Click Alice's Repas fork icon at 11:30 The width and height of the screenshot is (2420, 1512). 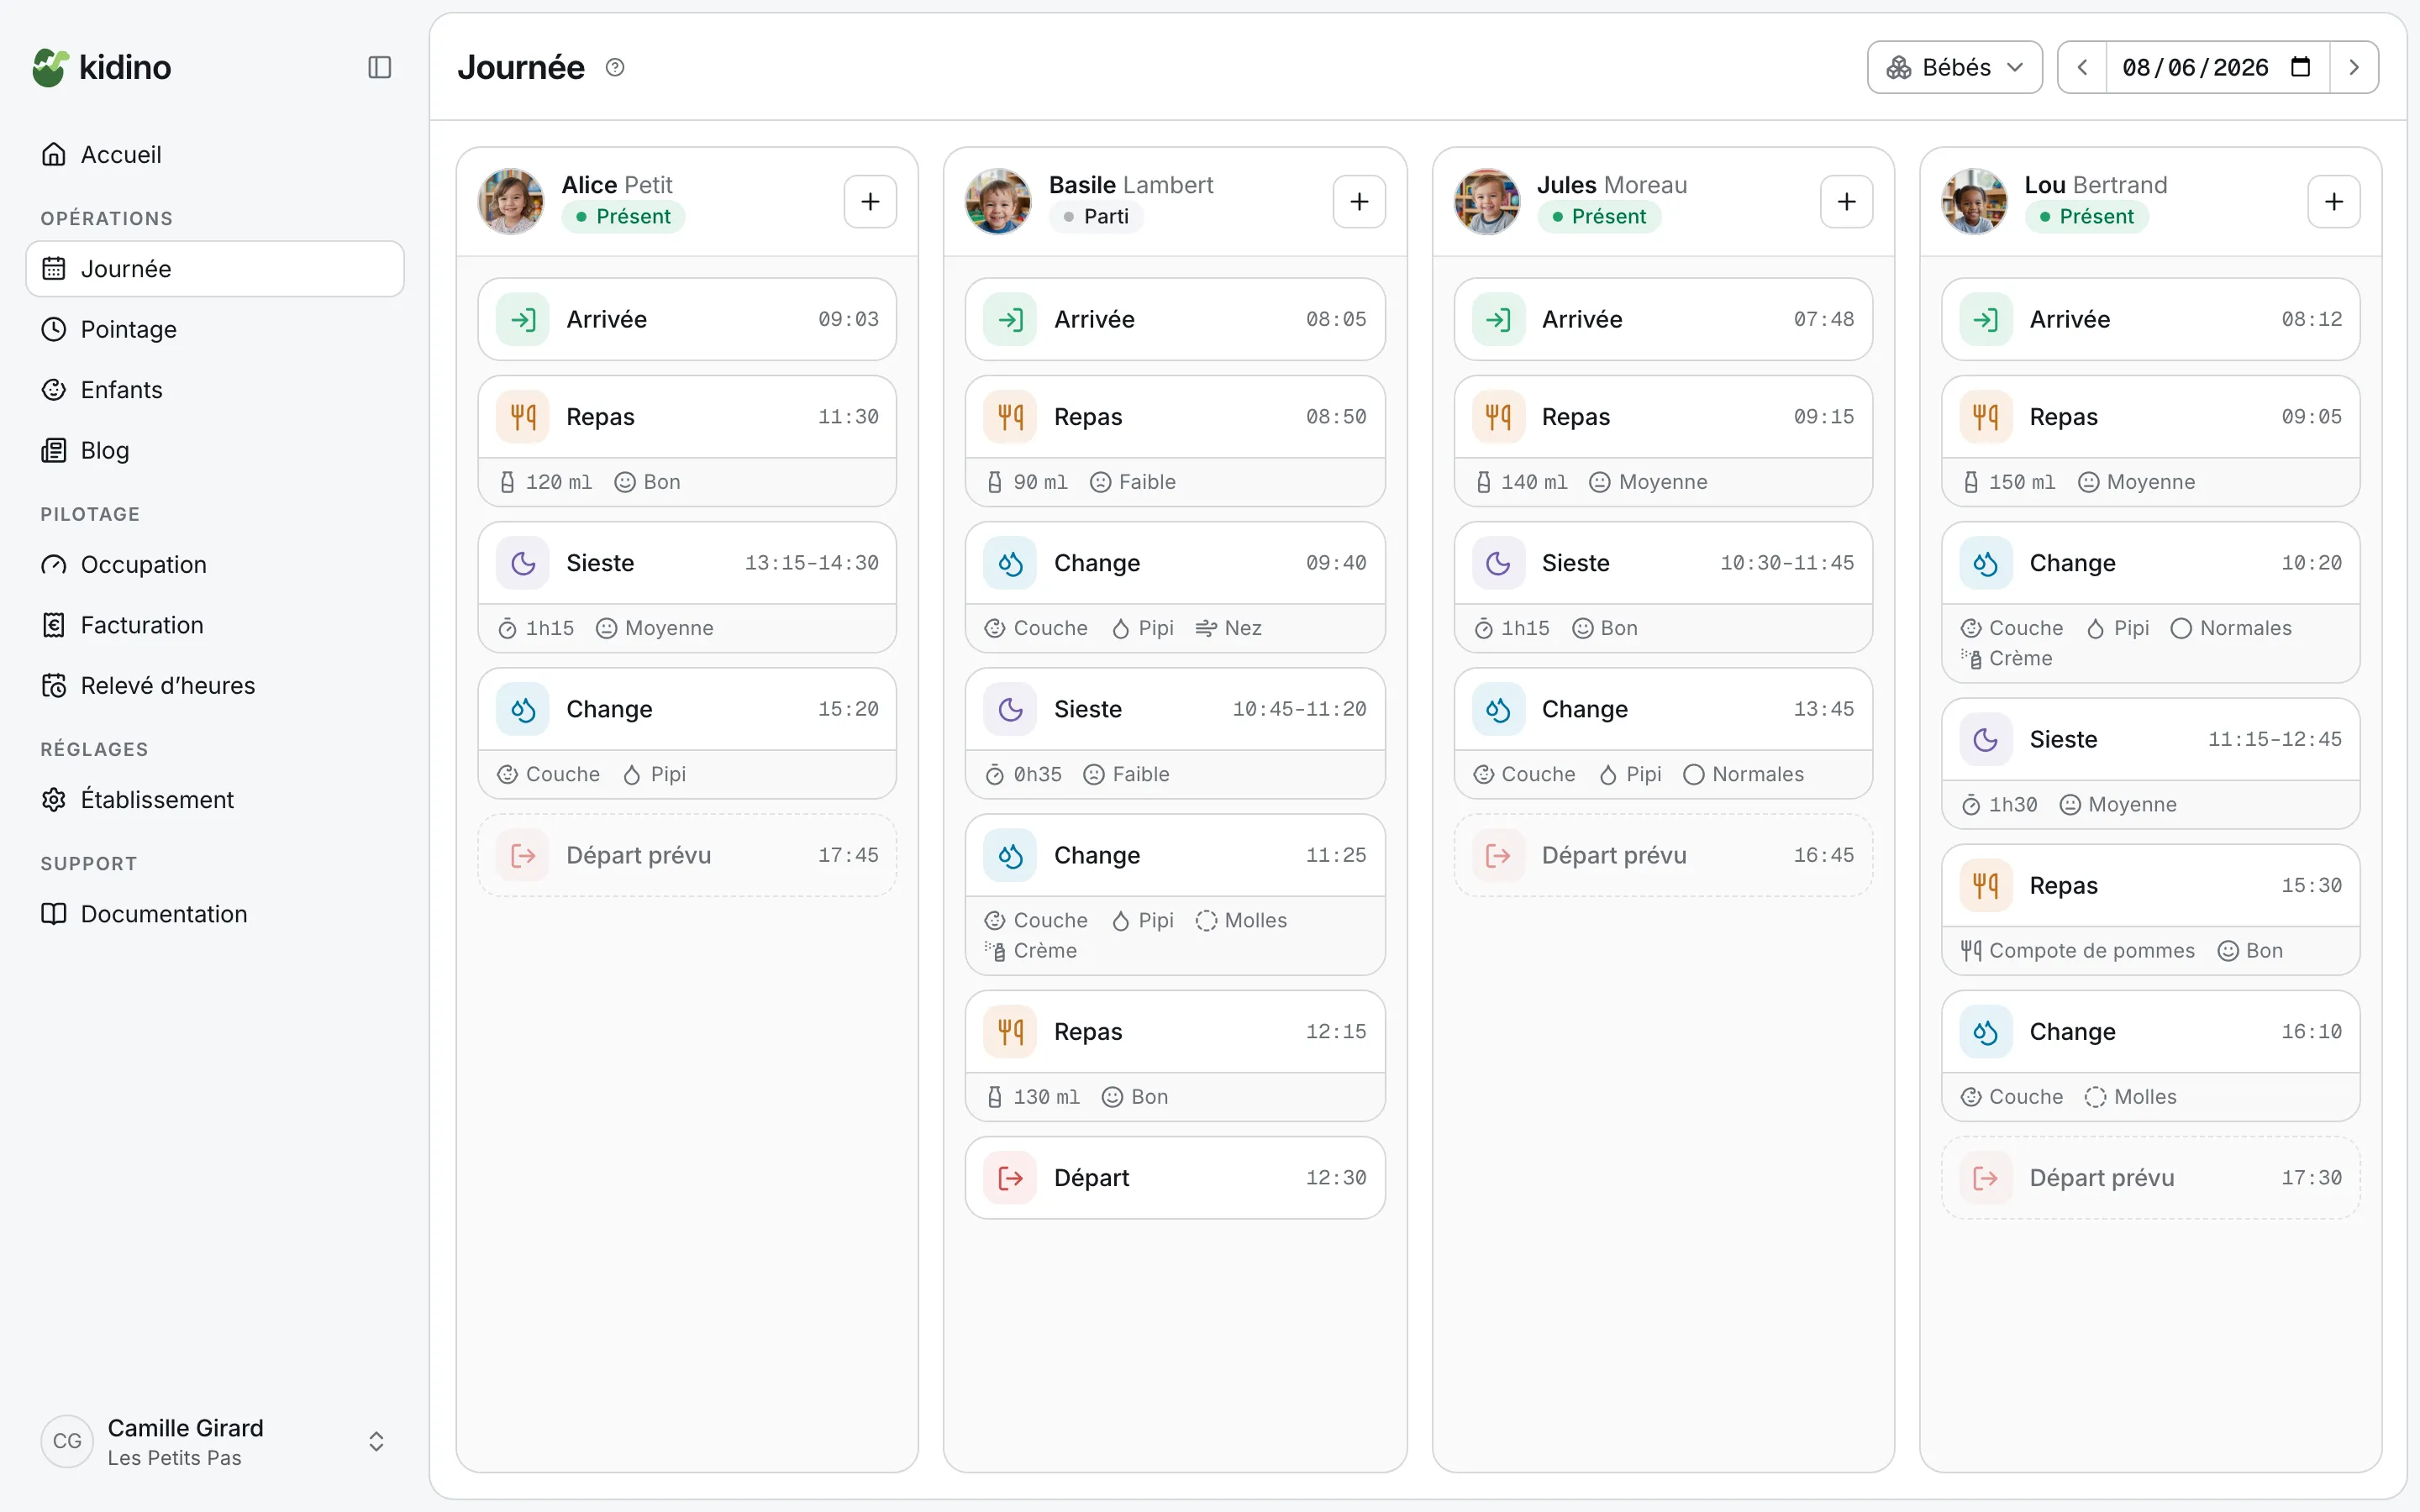tap(523, 417)
